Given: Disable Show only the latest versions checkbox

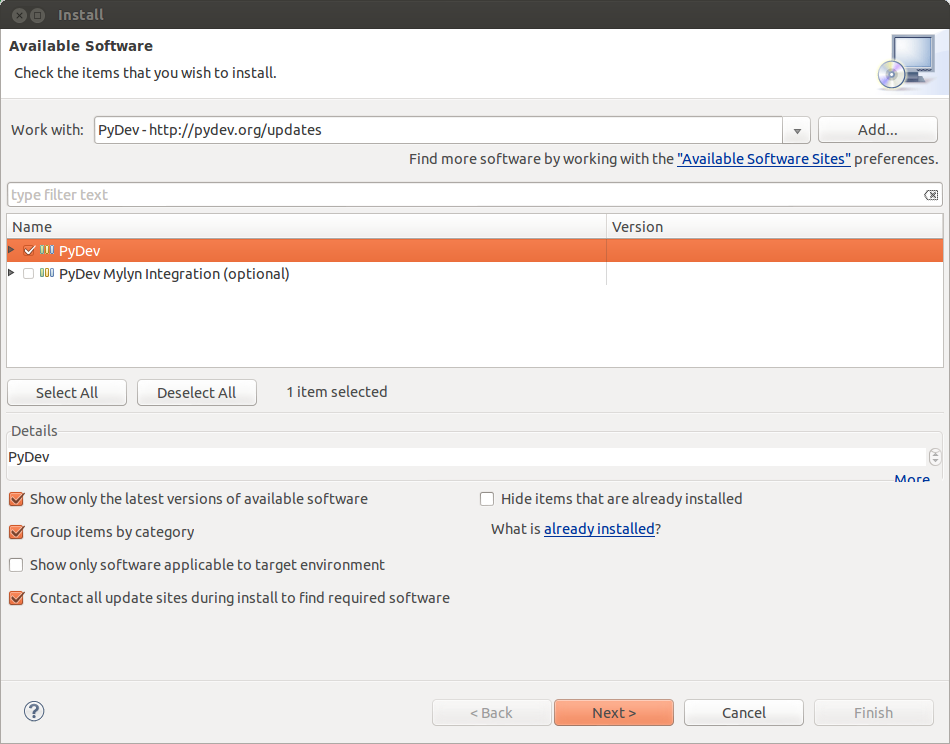Looking at the screenshot, I should [x=16, y=499].
